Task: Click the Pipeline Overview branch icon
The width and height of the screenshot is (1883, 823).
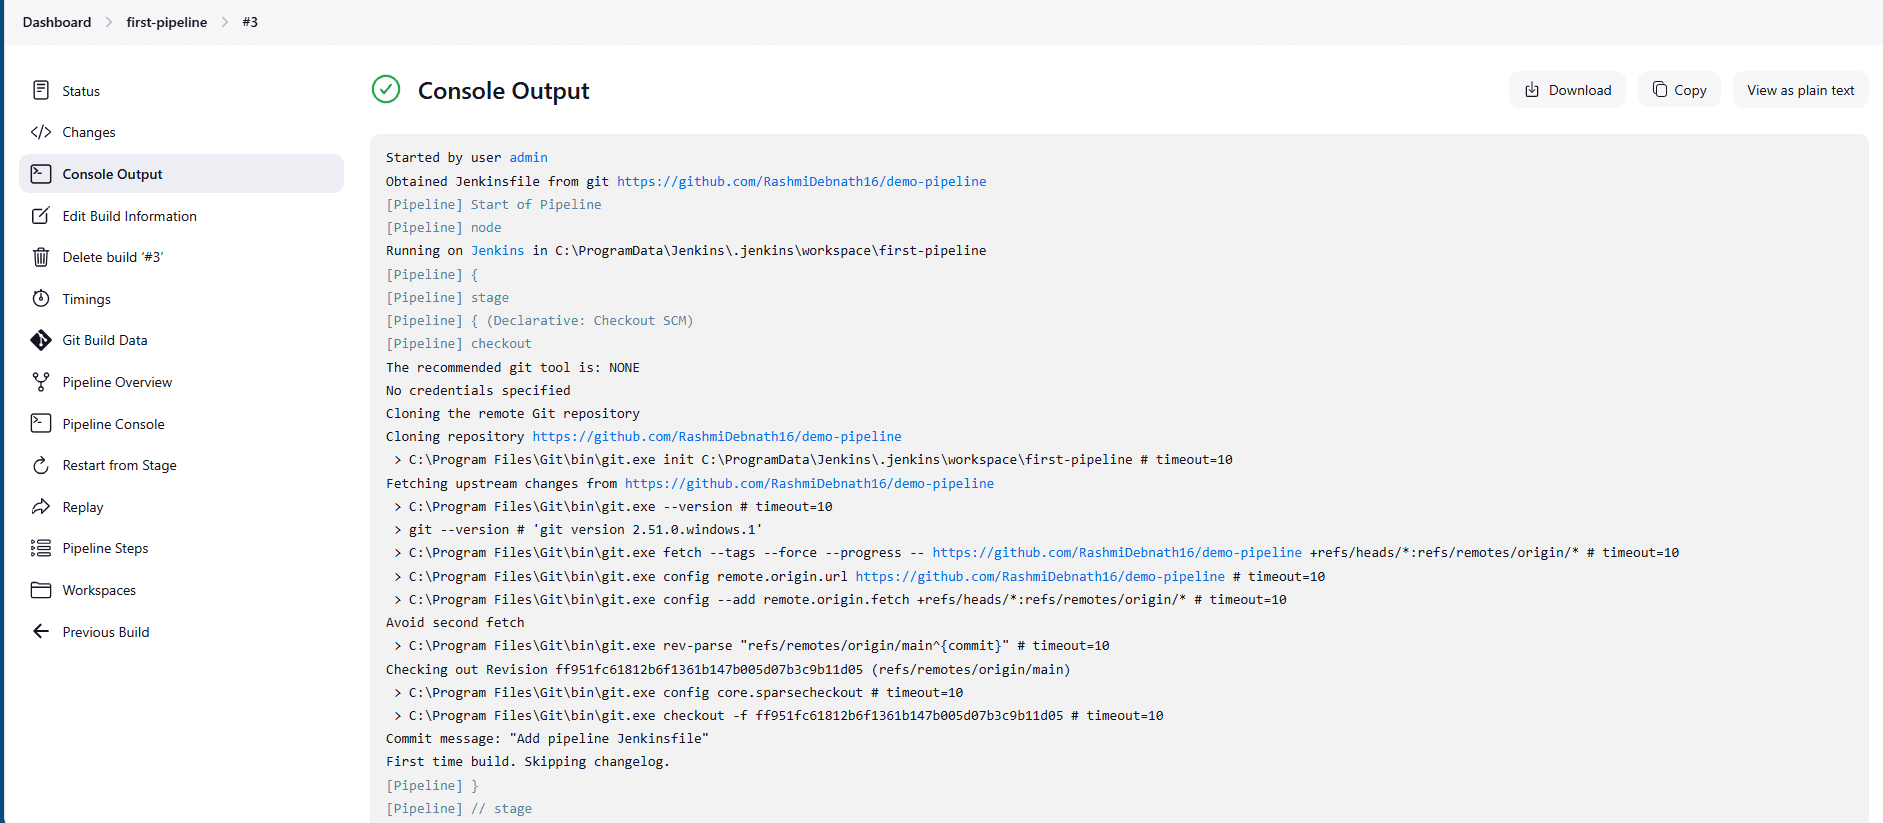Action: [x=41, y=382]
